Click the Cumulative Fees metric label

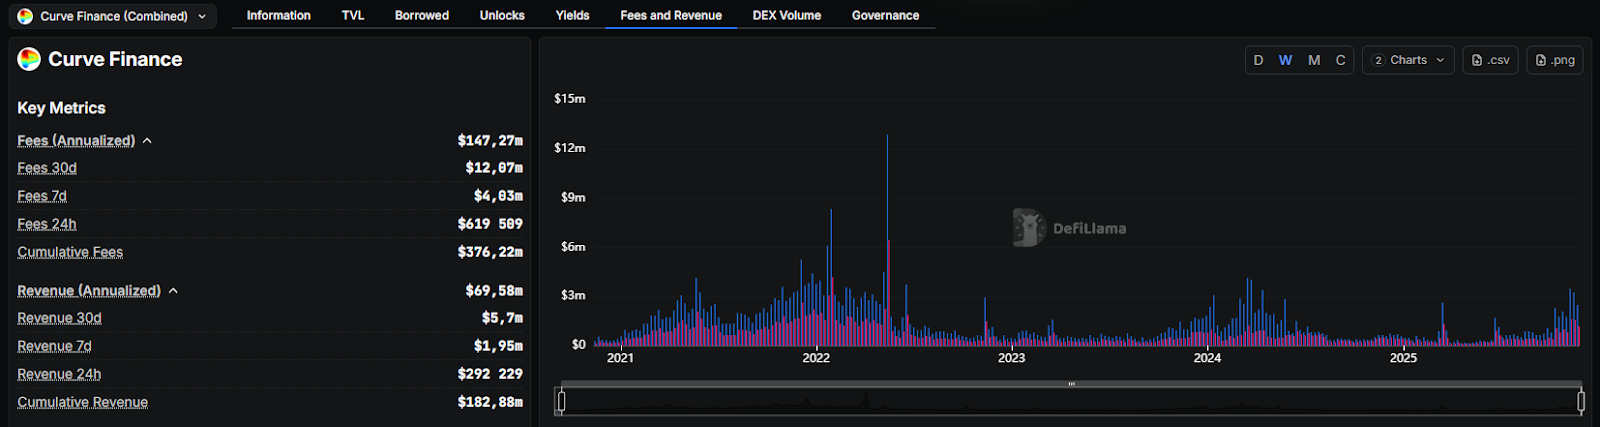point(70,252)
